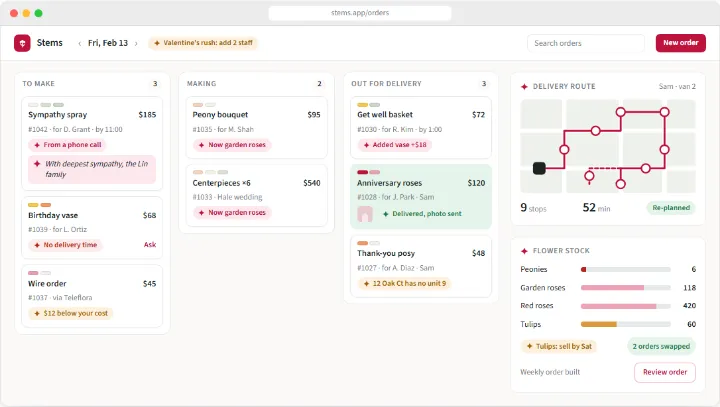Click the Peonies stock level bar
Screen dimensions: 720x407
[625, 270]
